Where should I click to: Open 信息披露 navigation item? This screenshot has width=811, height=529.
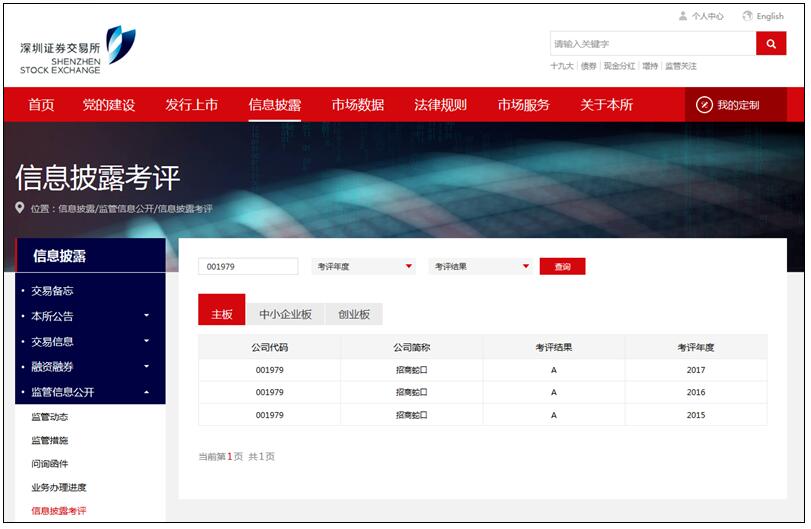pos(275,105)
